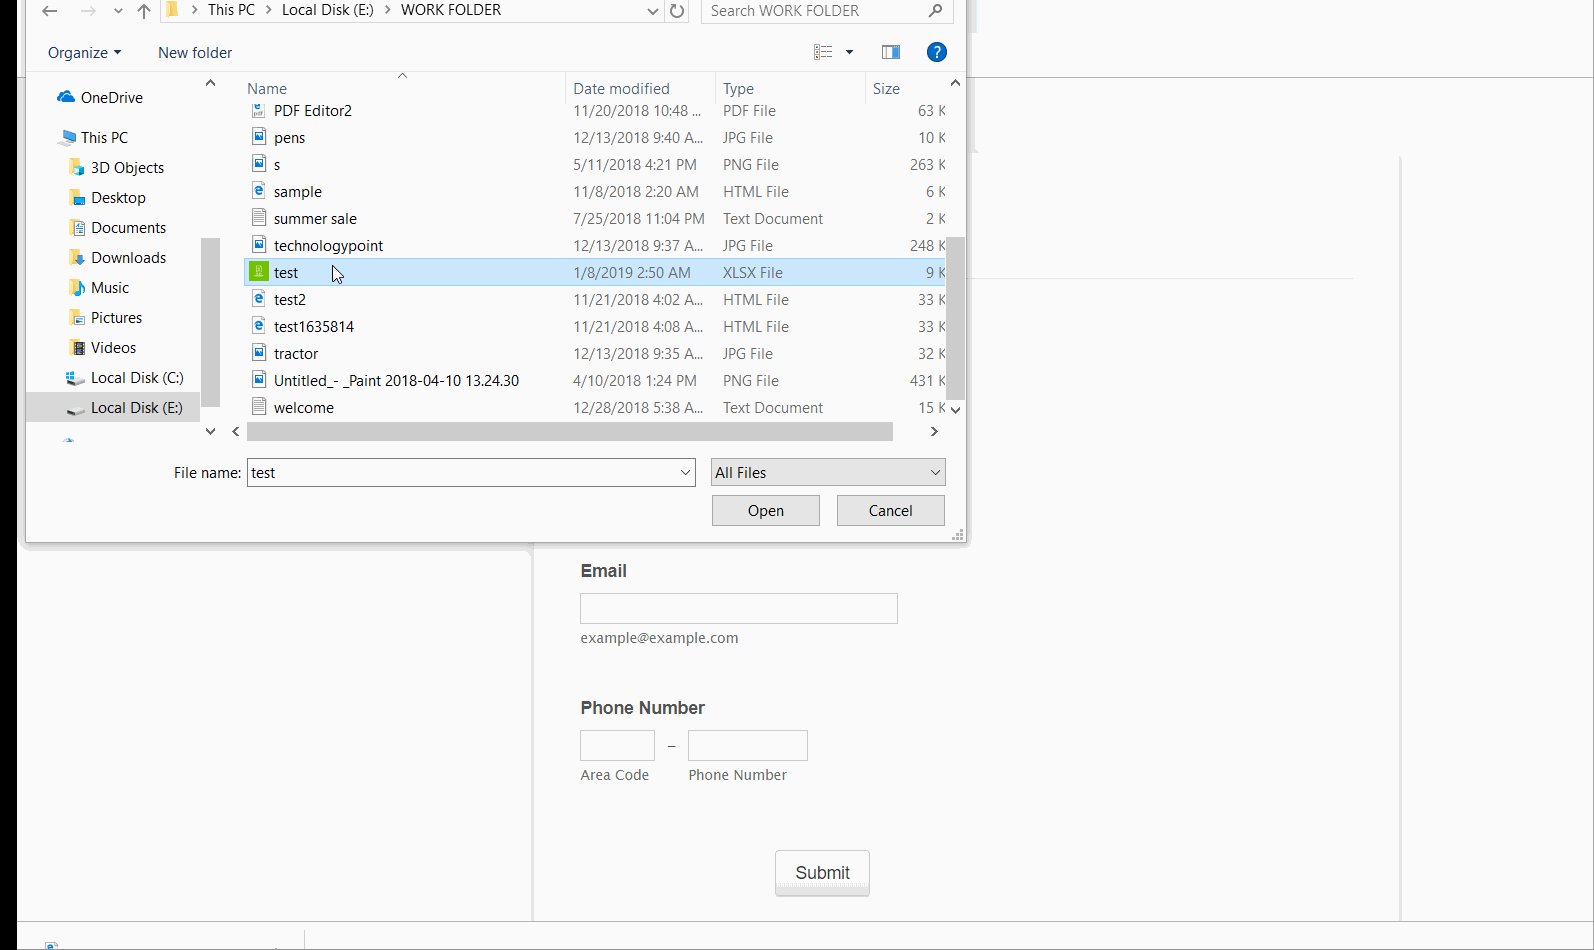Click the horizontal scrollbar of file list
Viewport: 1594px width, 950px height.
click(x=570, y=431)
